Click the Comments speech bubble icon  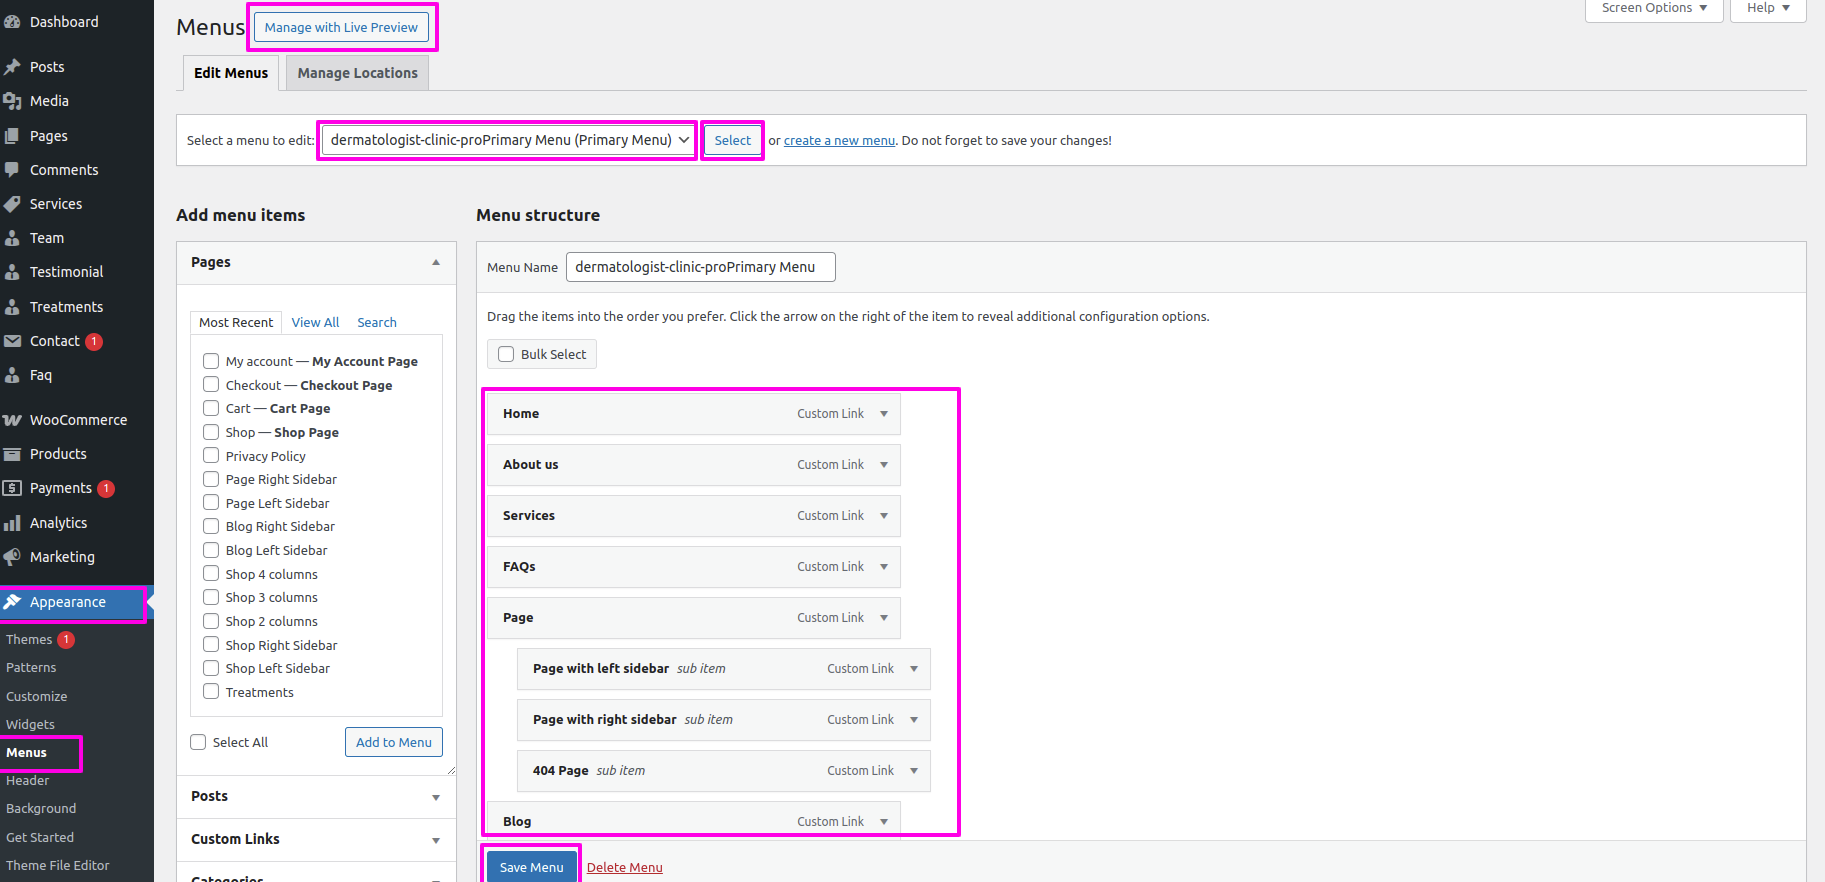[12, 170]
